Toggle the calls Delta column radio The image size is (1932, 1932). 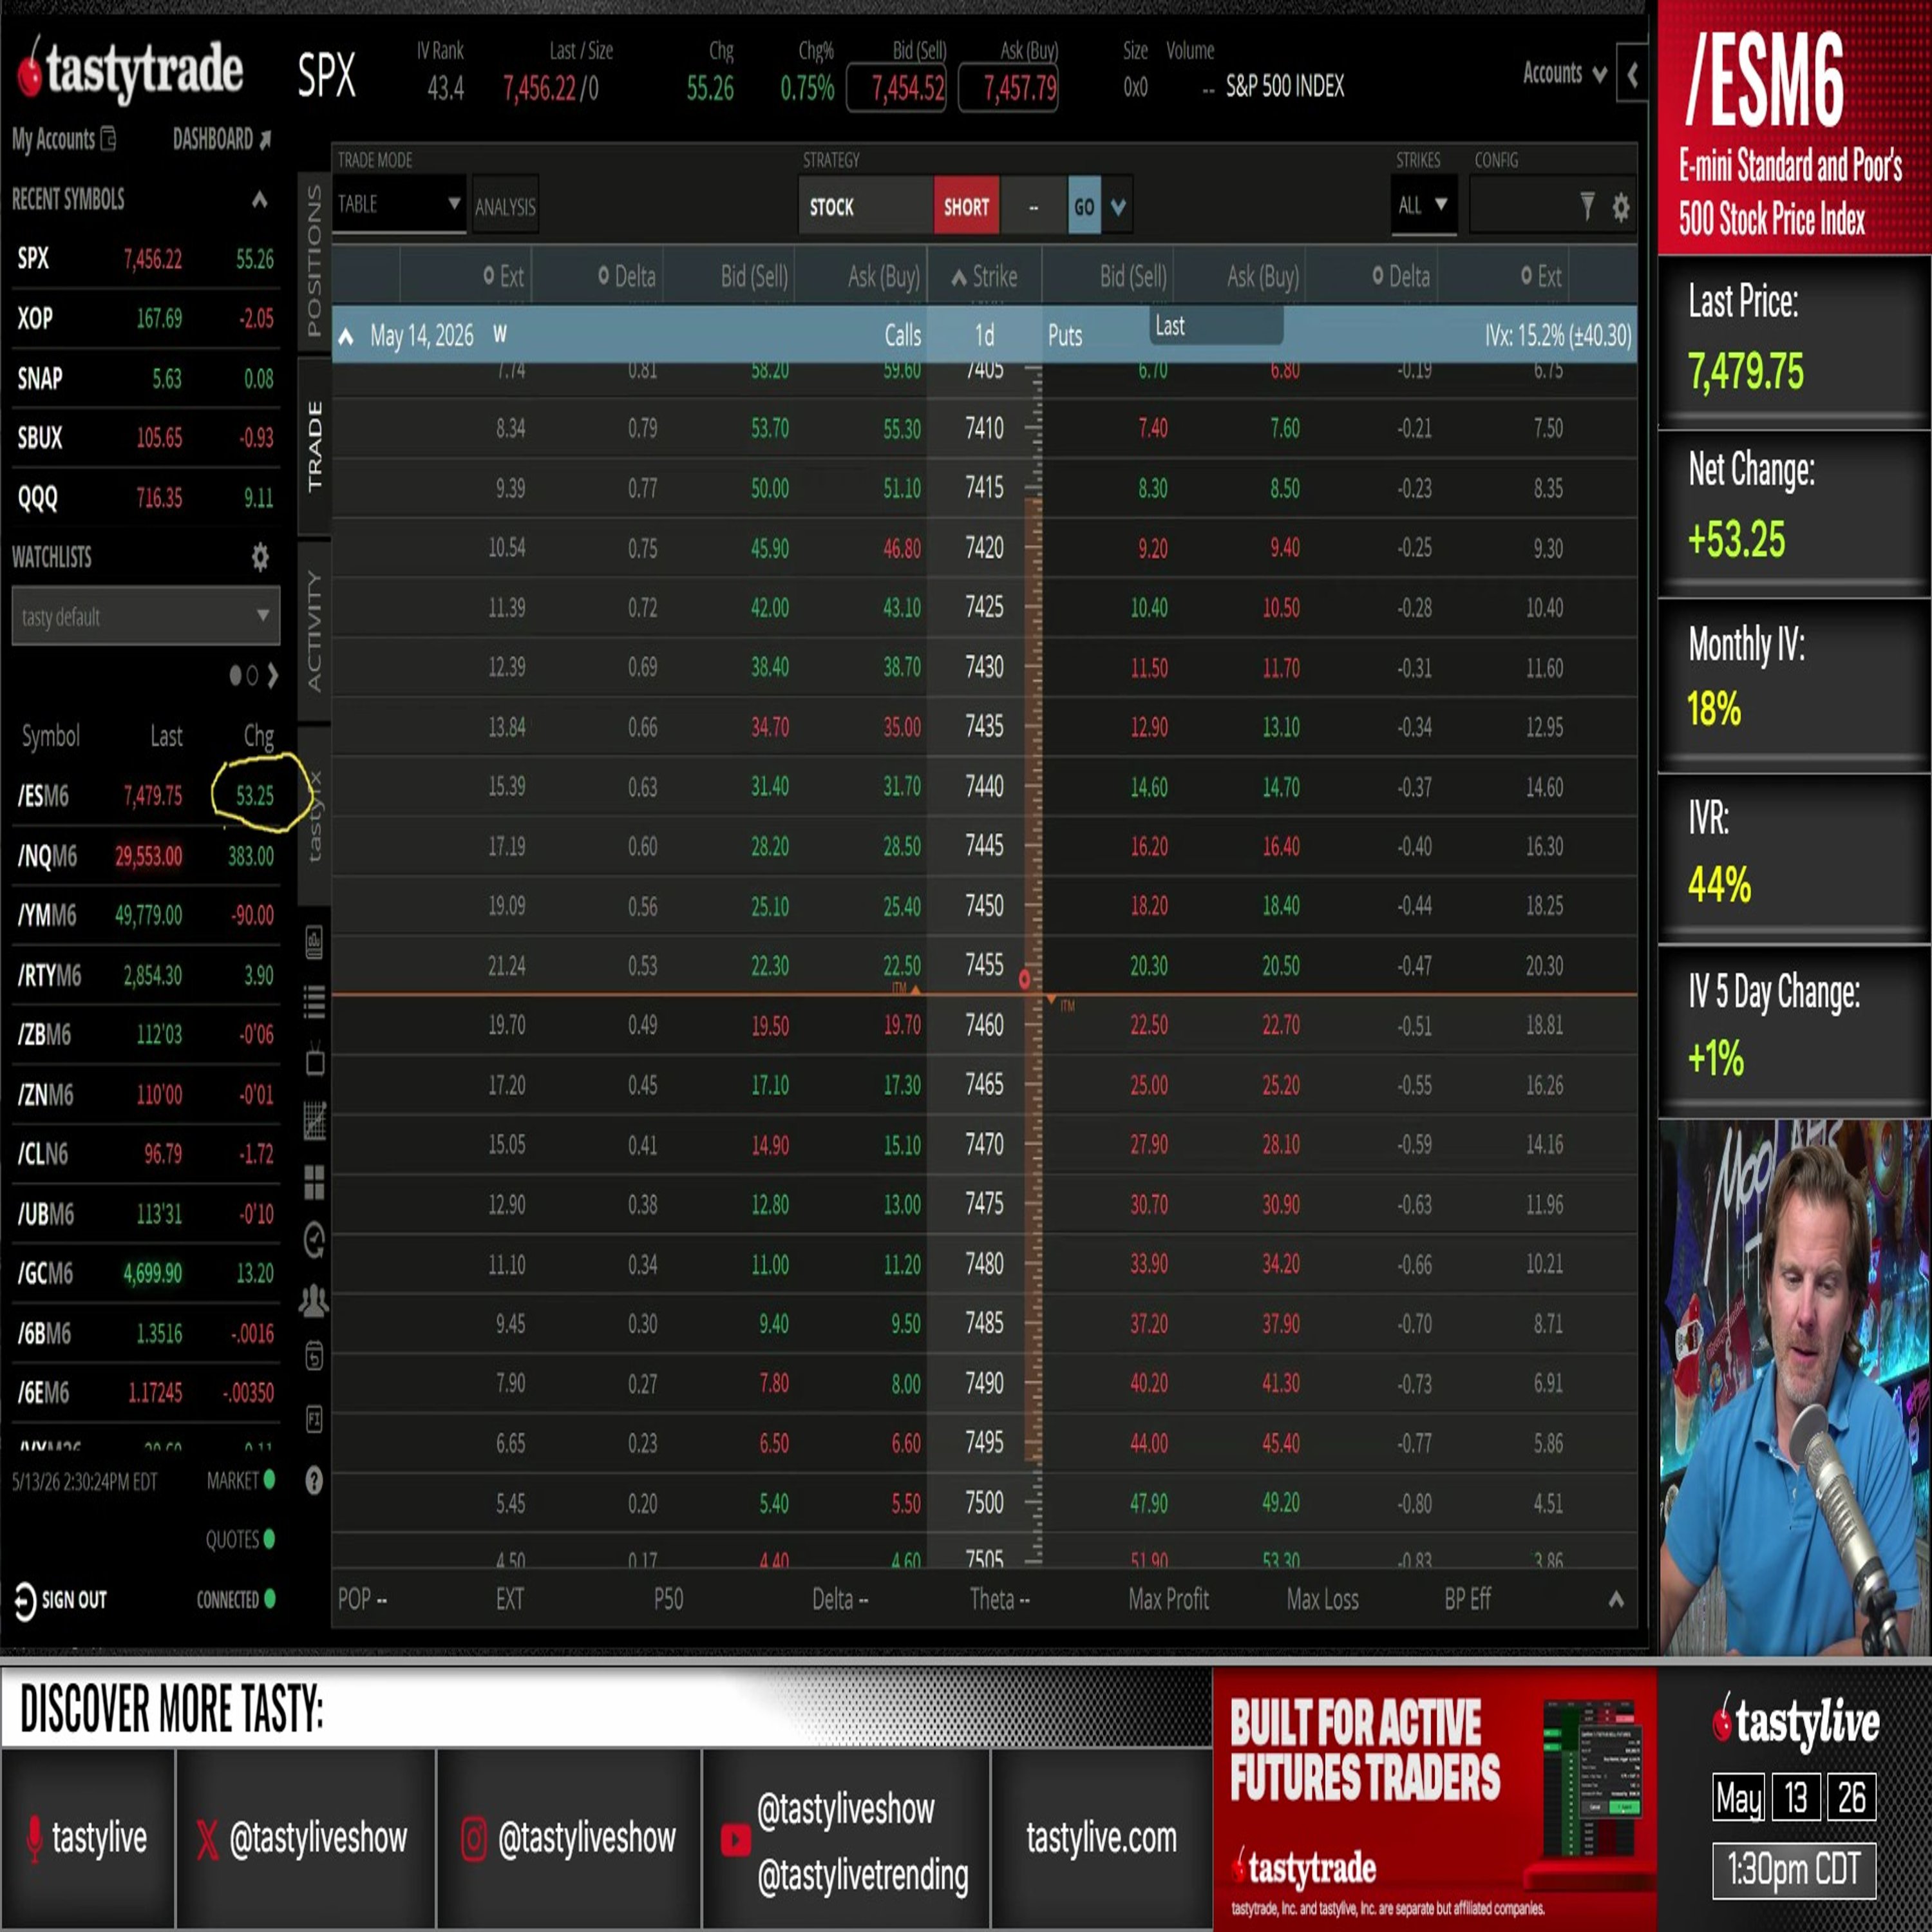point(603,275)
